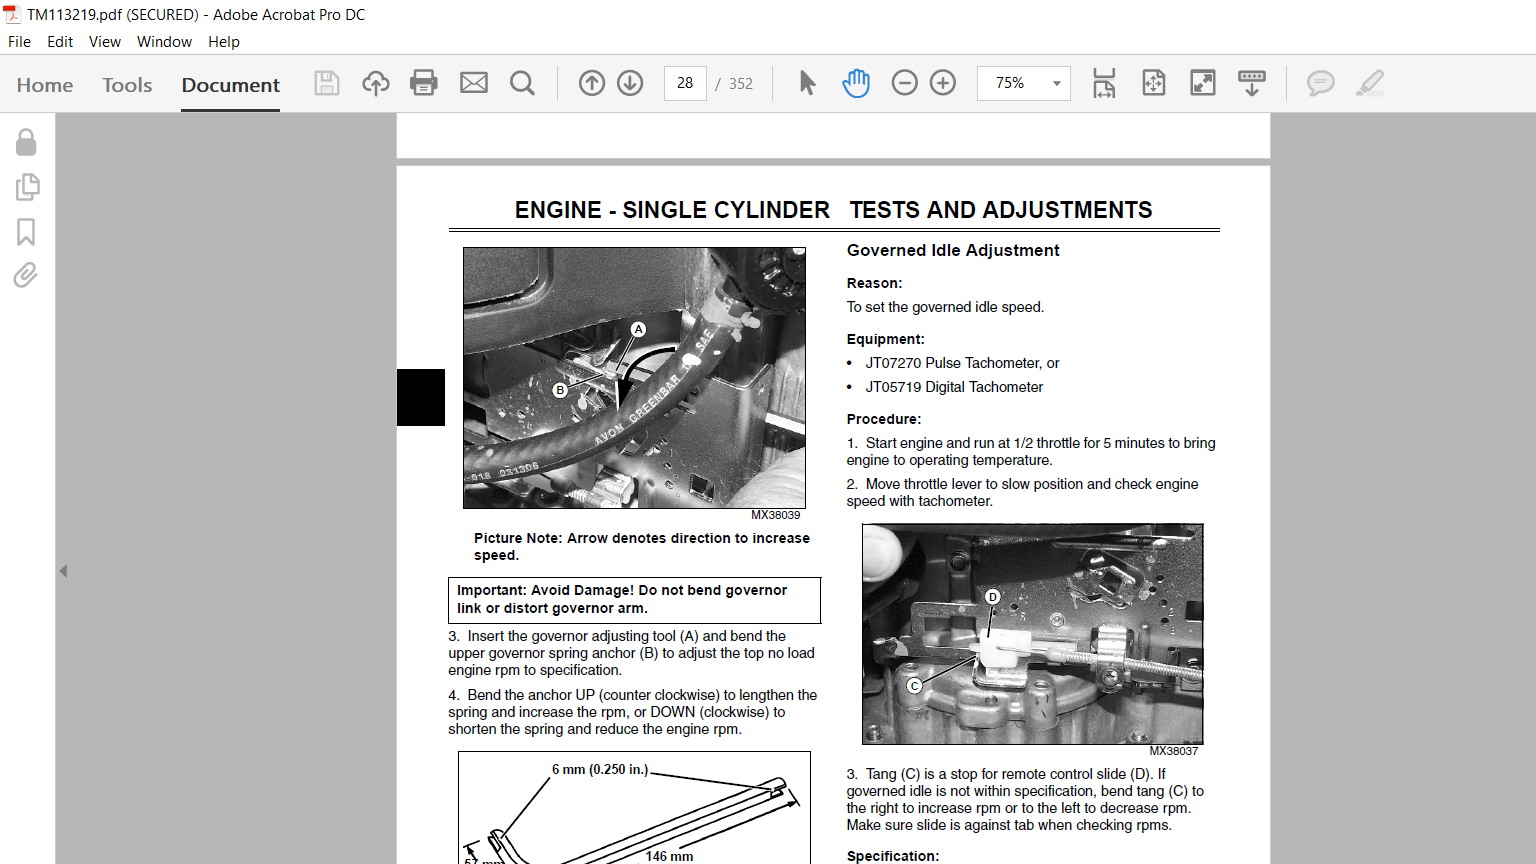Click the 'Equipment:' label
This screenshot has height=864, width=1536.
point(886,339)
